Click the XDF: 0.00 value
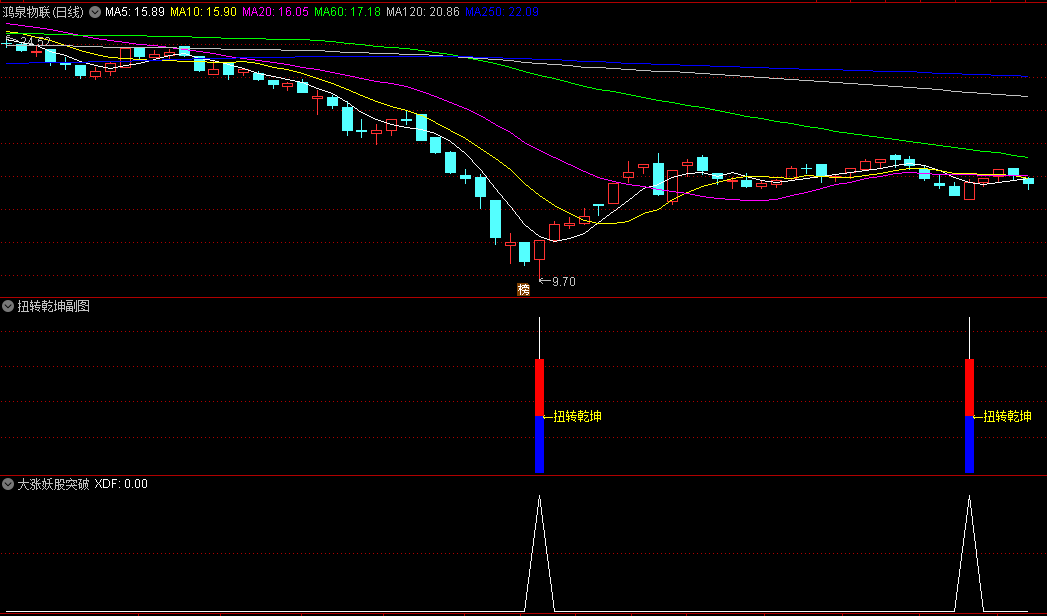Viewport: 1047px width, 616px height. point(121,484)
